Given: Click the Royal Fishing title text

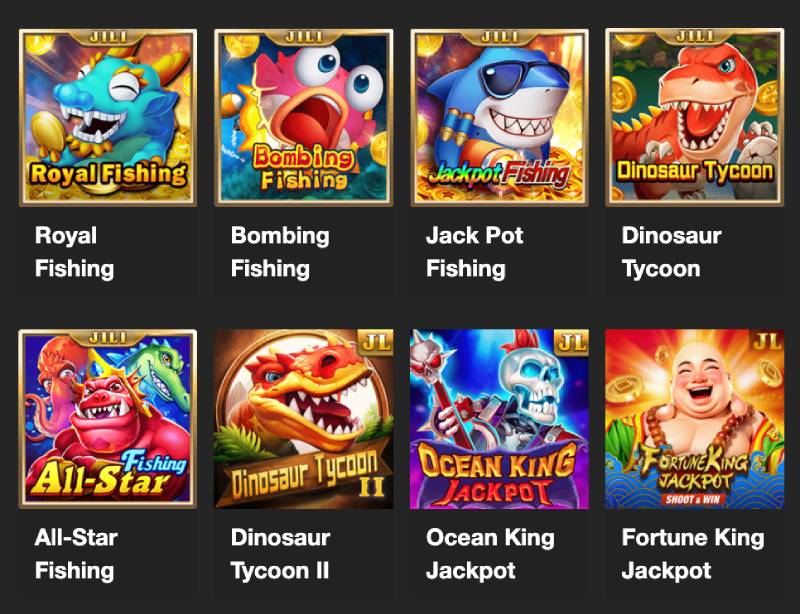Looking at the screenshot, I should (x=74, y=252).
